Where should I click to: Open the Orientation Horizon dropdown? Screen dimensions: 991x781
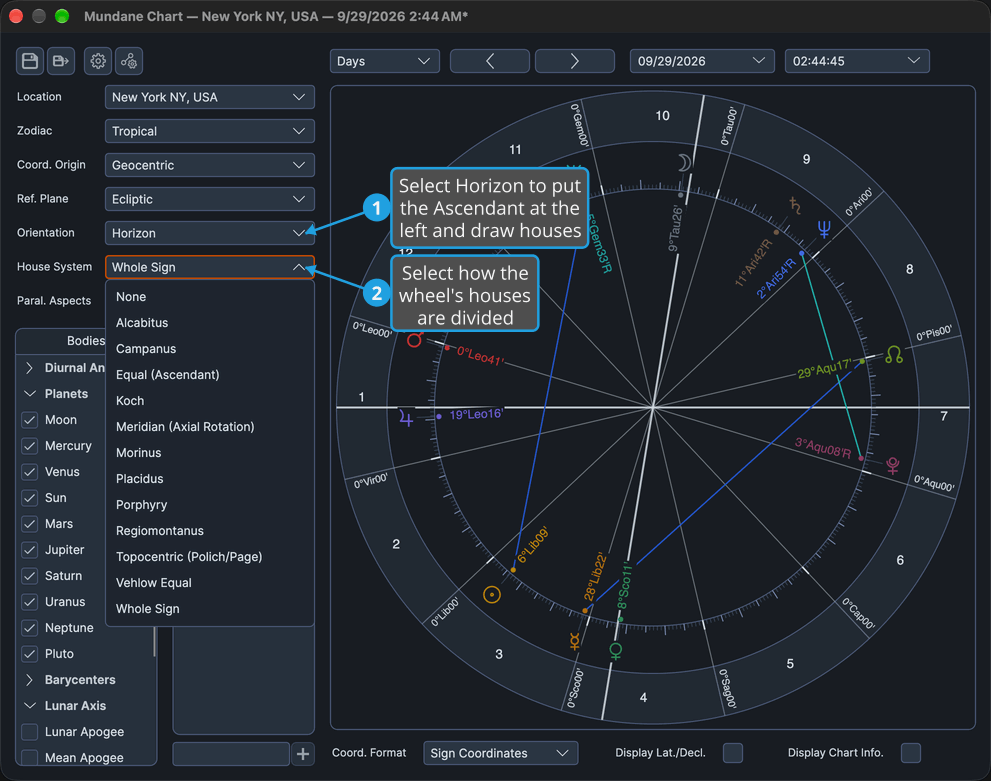(210, 233)
